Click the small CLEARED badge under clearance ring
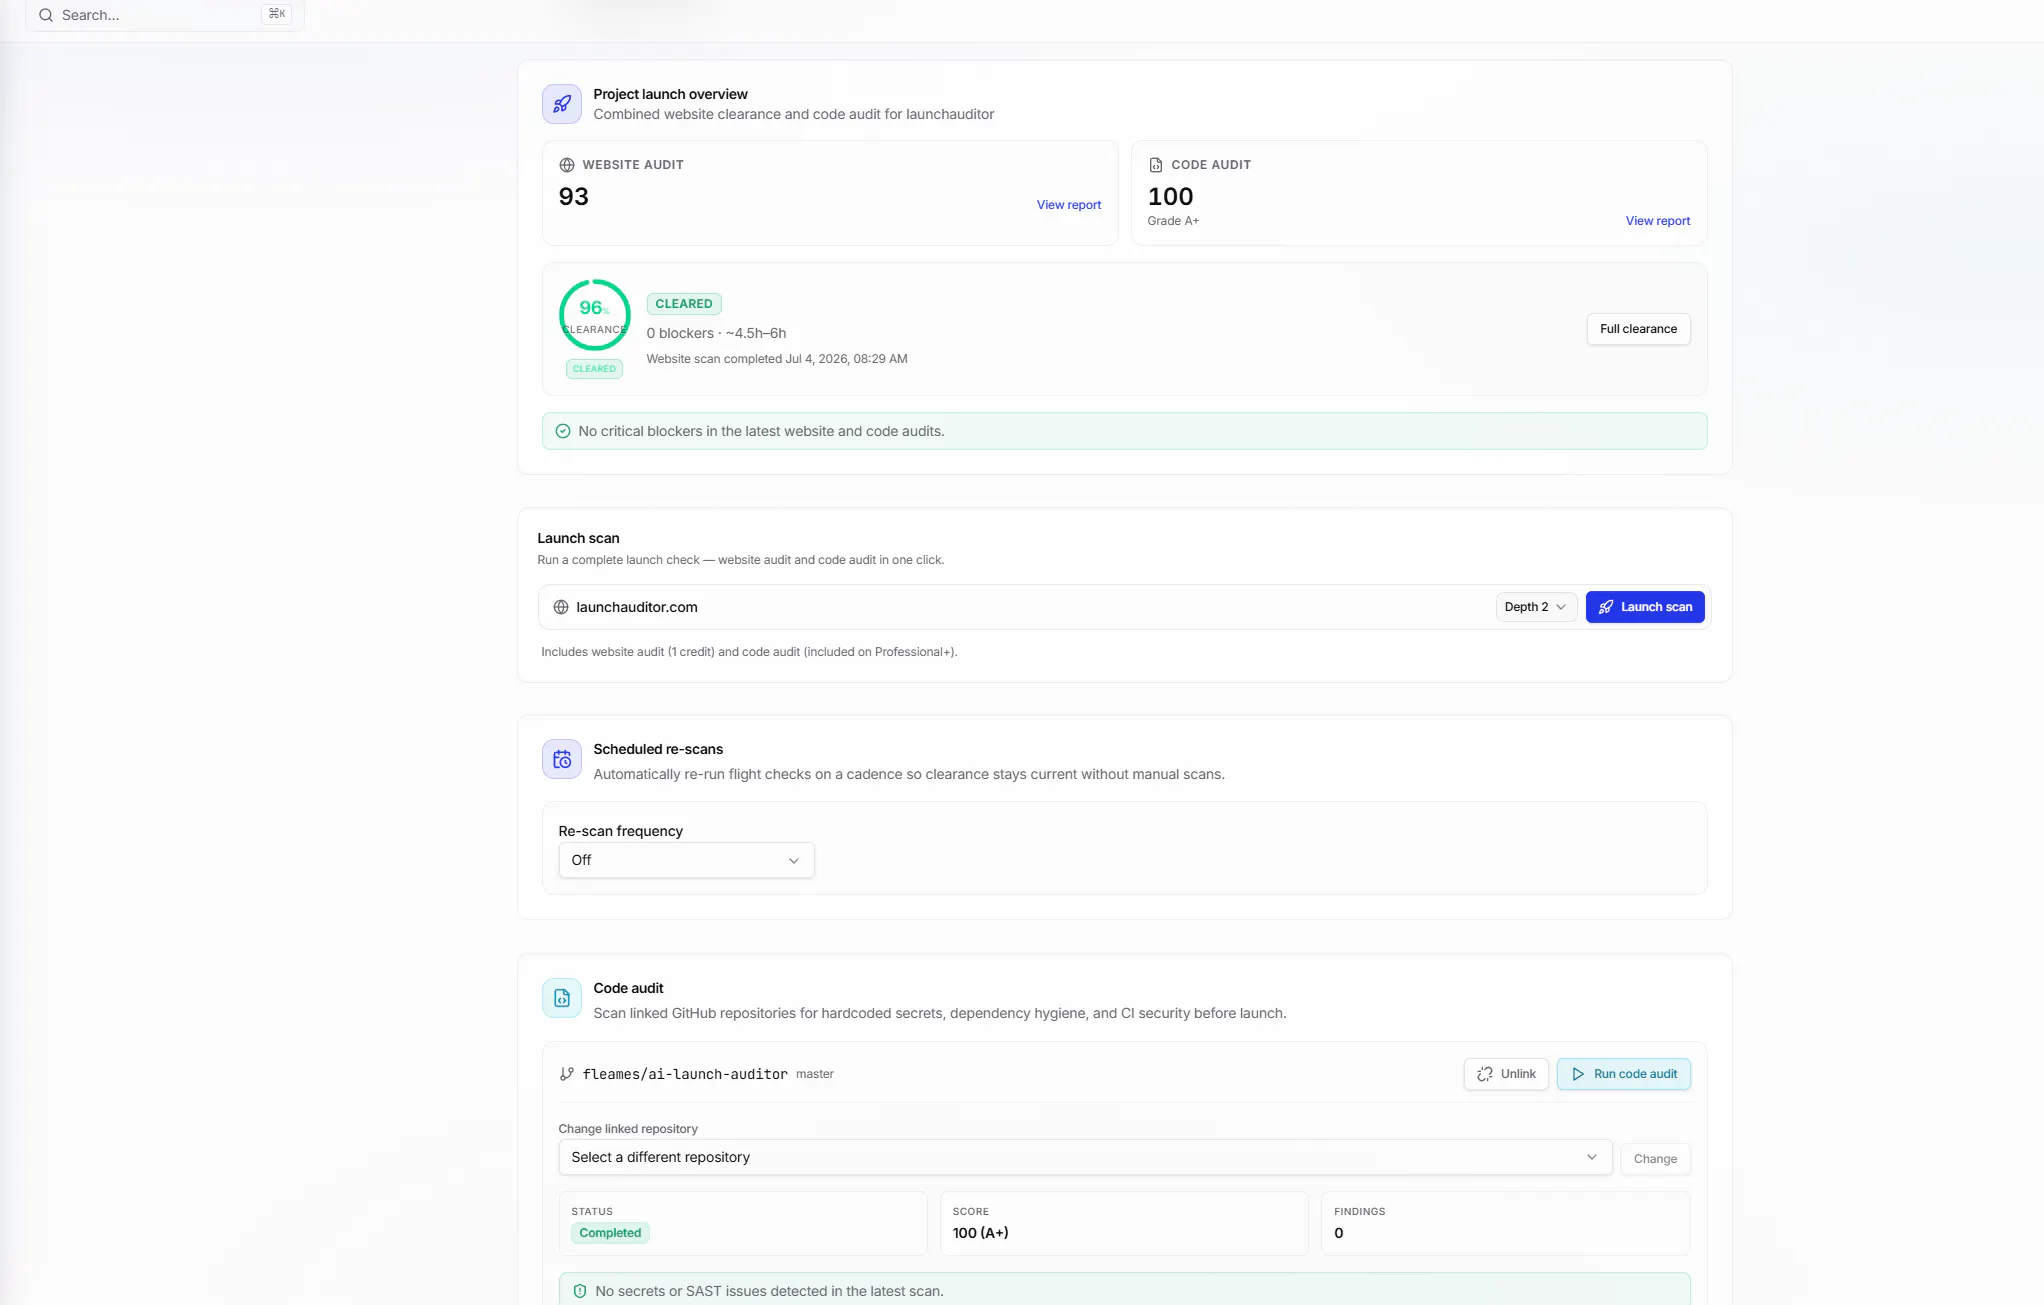 pos(595,369)
